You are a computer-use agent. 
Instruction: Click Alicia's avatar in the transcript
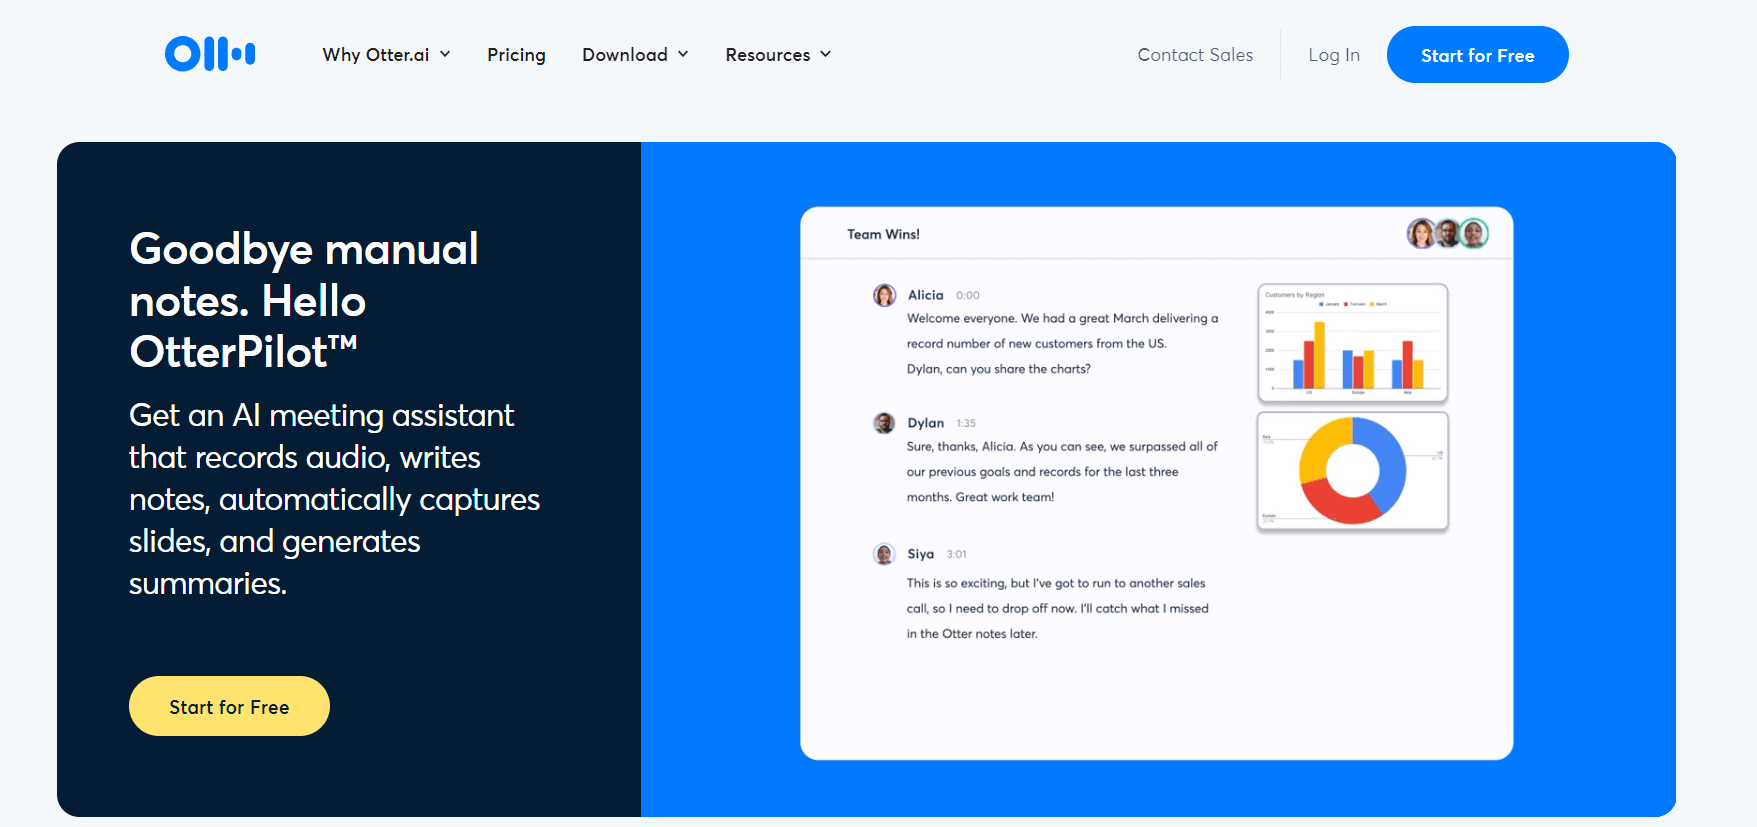[x=884, y=295]
